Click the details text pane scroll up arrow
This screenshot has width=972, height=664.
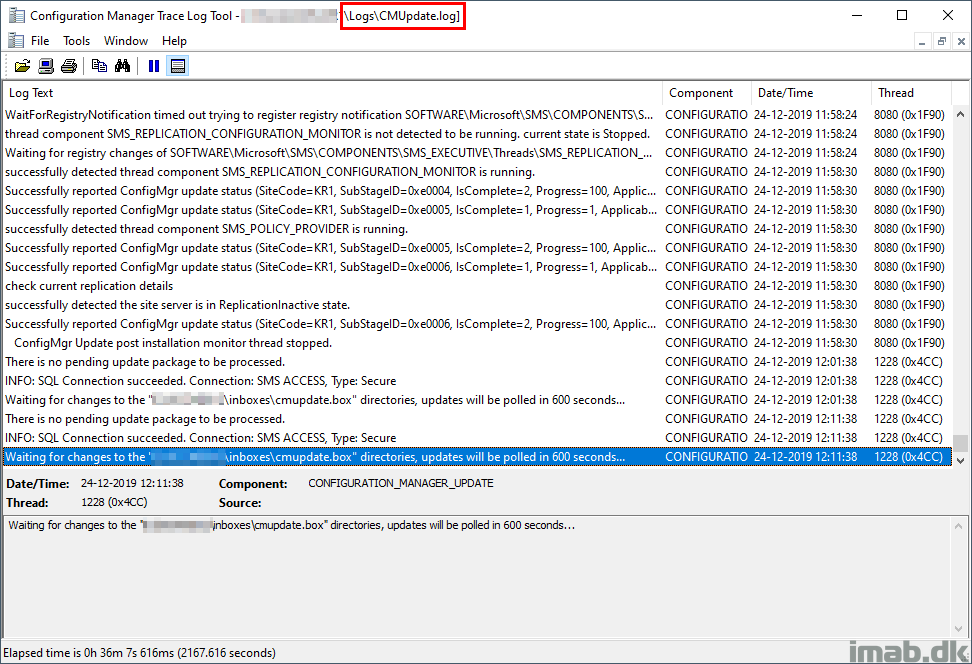(x=958, y=526)
